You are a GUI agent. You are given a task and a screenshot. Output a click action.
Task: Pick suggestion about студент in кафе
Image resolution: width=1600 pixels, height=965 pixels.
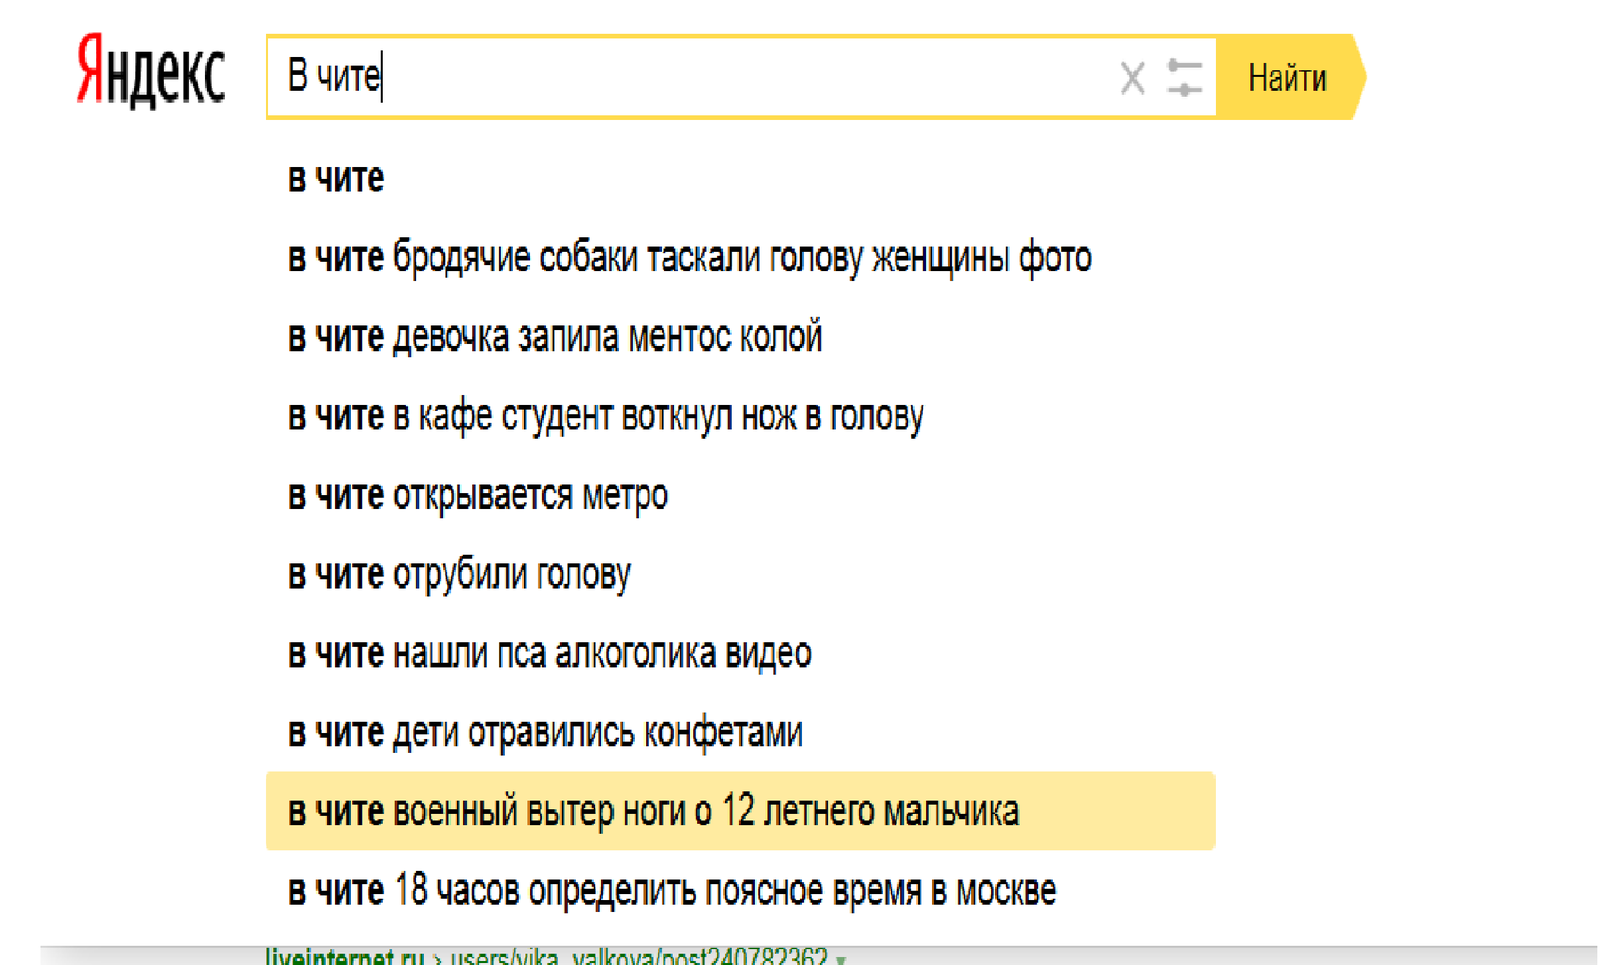click(605, 416)
